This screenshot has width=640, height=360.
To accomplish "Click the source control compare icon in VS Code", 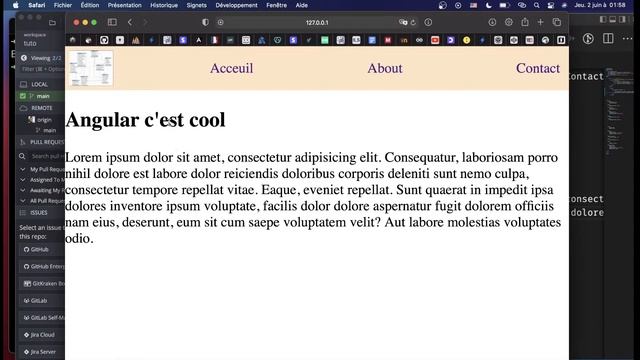I will pos(588,38).
